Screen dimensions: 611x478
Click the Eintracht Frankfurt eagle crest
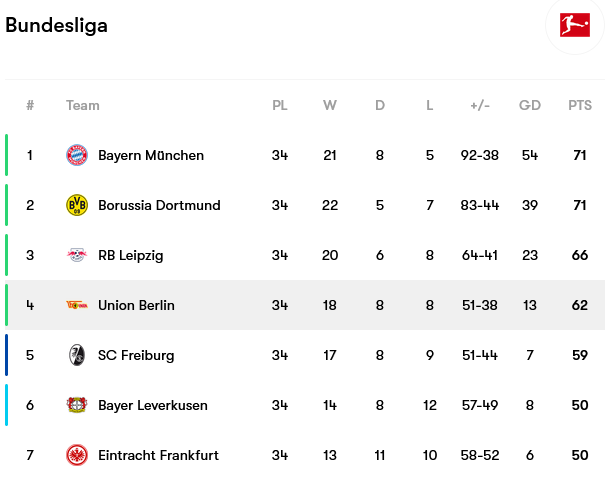click(77, 455)
